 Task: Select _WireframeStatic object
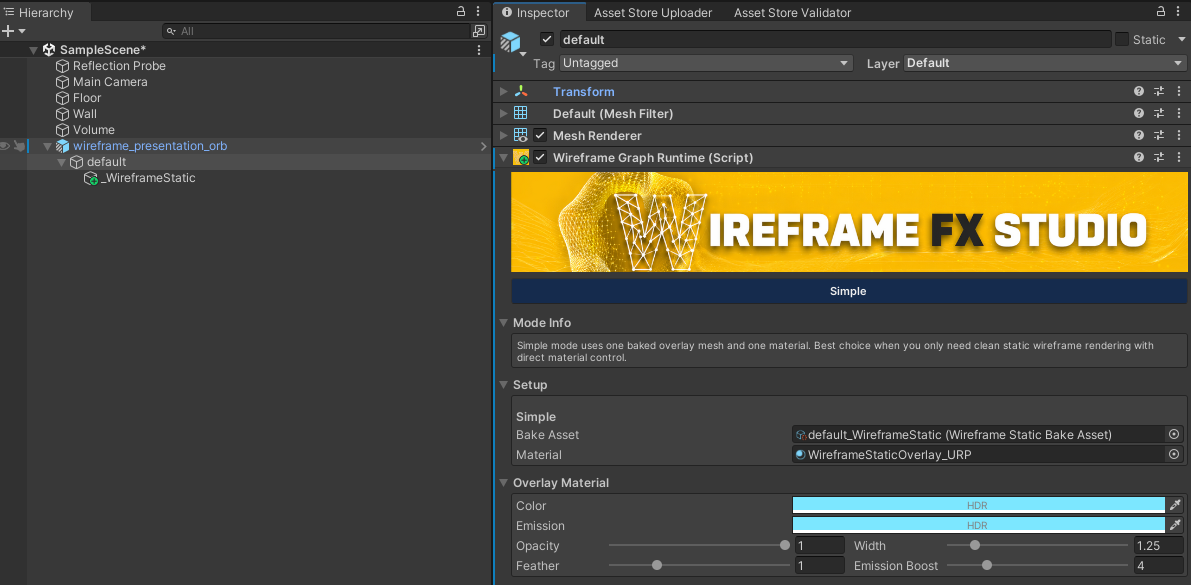tap(148, 178)
